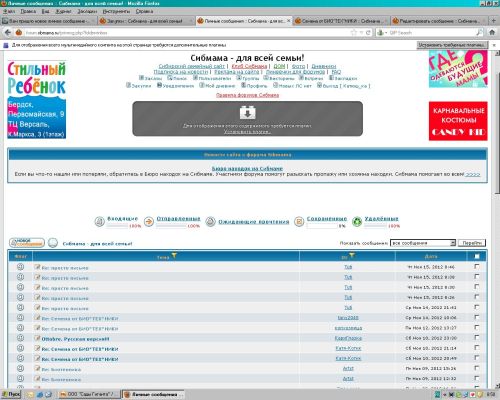This screenshot has height=400, width=500.
Task: Click the filter icon beside the От column
Action: click(x=352, y=256)
